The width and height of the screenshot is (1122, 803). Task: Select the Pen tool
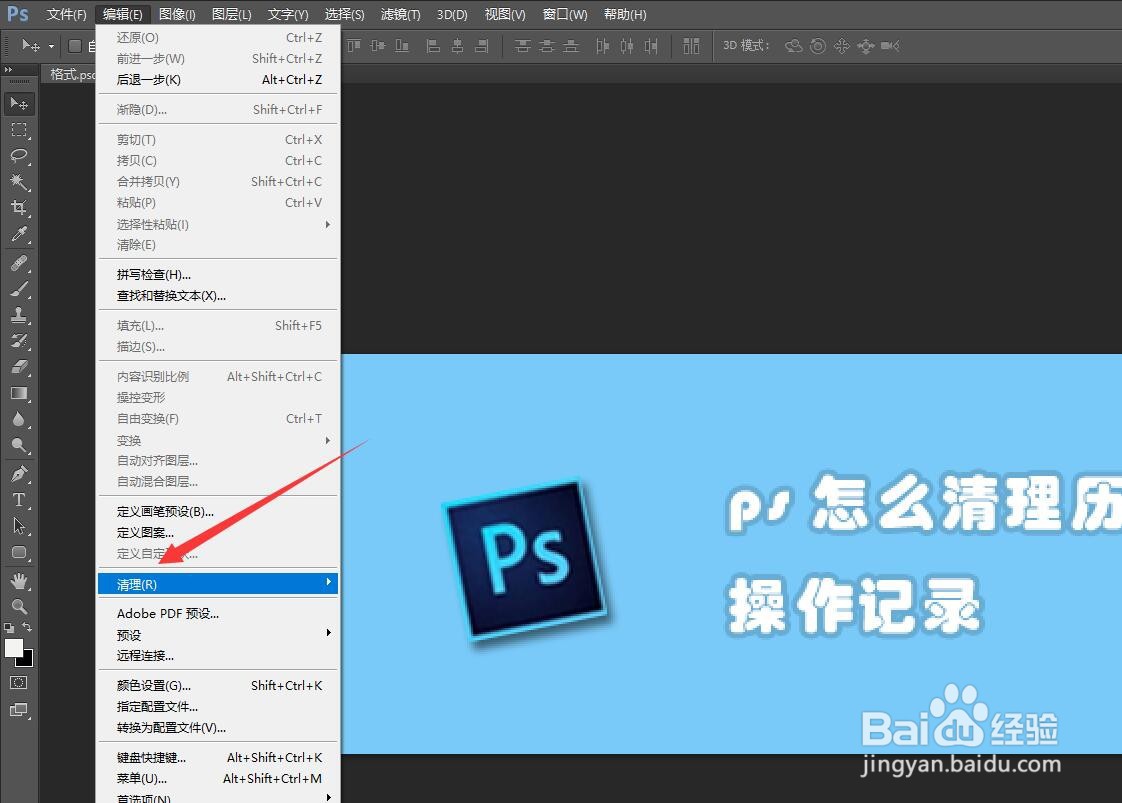click(20, 473)
